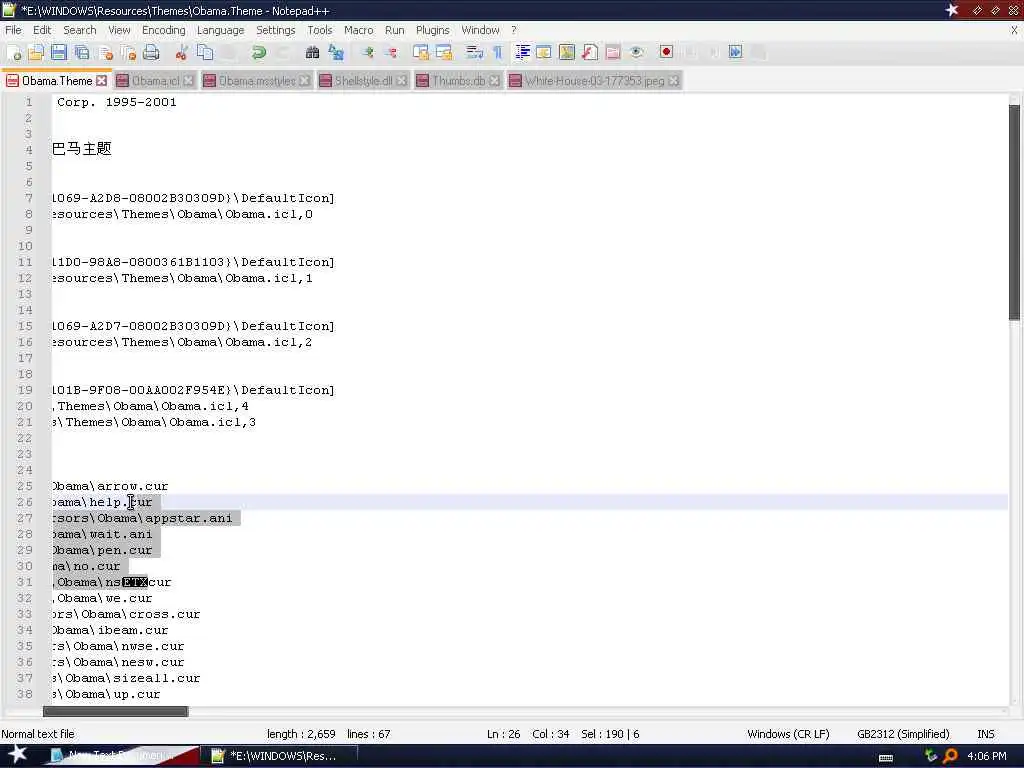Open the Run menu
The image size is (1024, 768).
pos(394,30)
